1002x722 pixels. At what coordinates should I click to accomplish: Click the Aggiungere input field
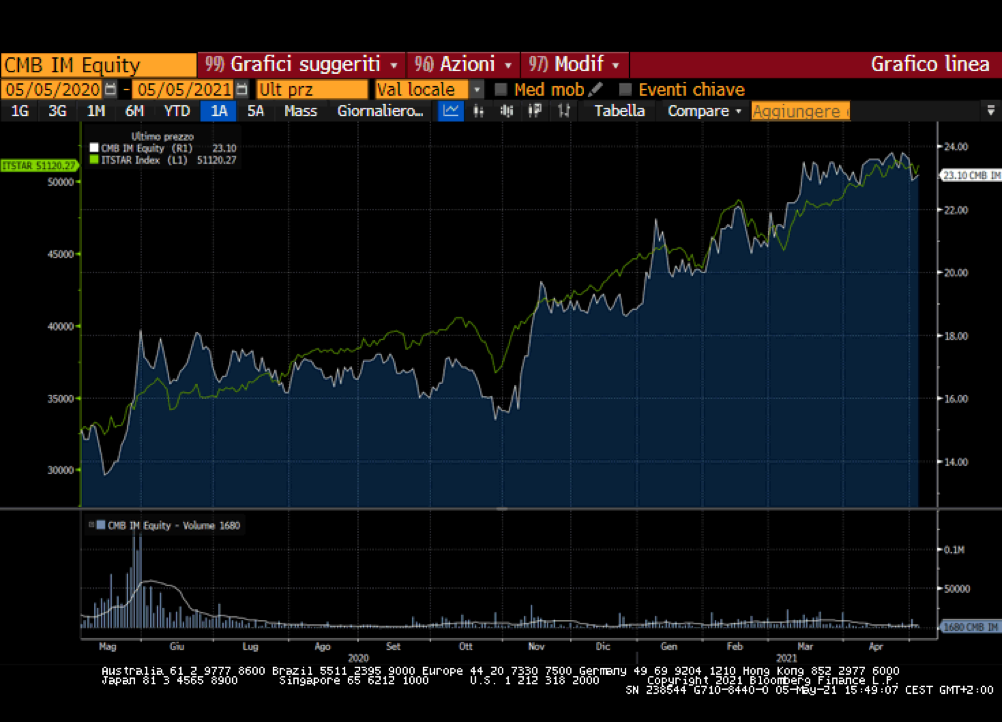800,111
